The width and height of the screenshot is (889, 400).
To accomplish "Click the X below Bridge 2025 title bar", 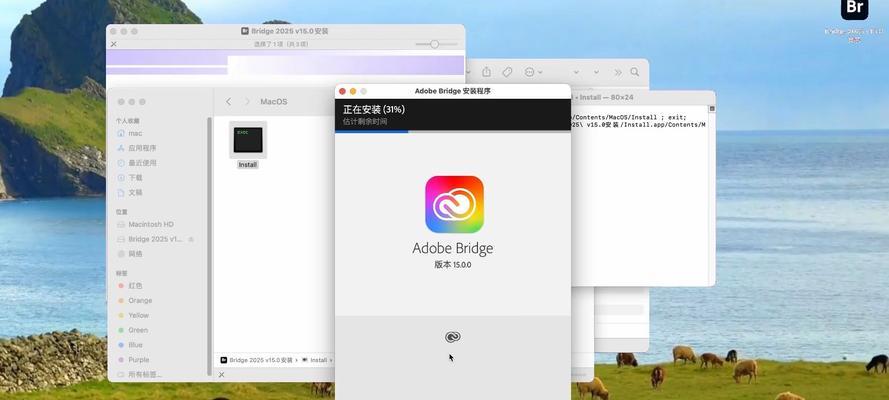I will point(113,44).
